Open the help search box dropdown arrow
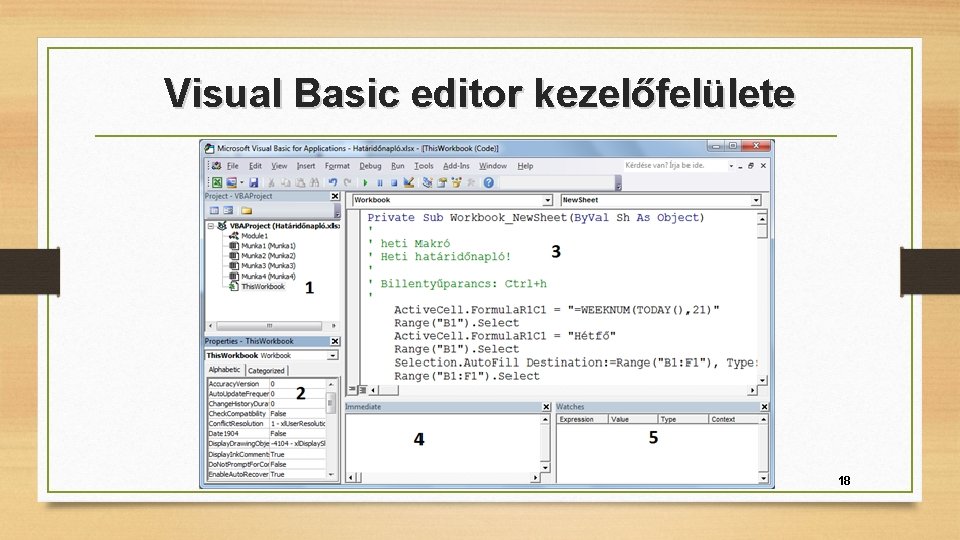960x540 pixels. tap(731, 166)
